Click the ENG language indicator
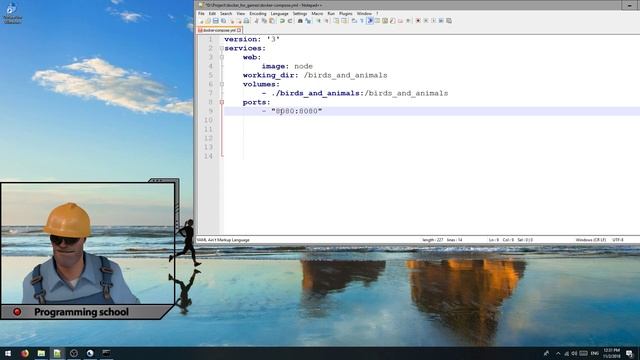640x360 pixels. coord(595,353)
